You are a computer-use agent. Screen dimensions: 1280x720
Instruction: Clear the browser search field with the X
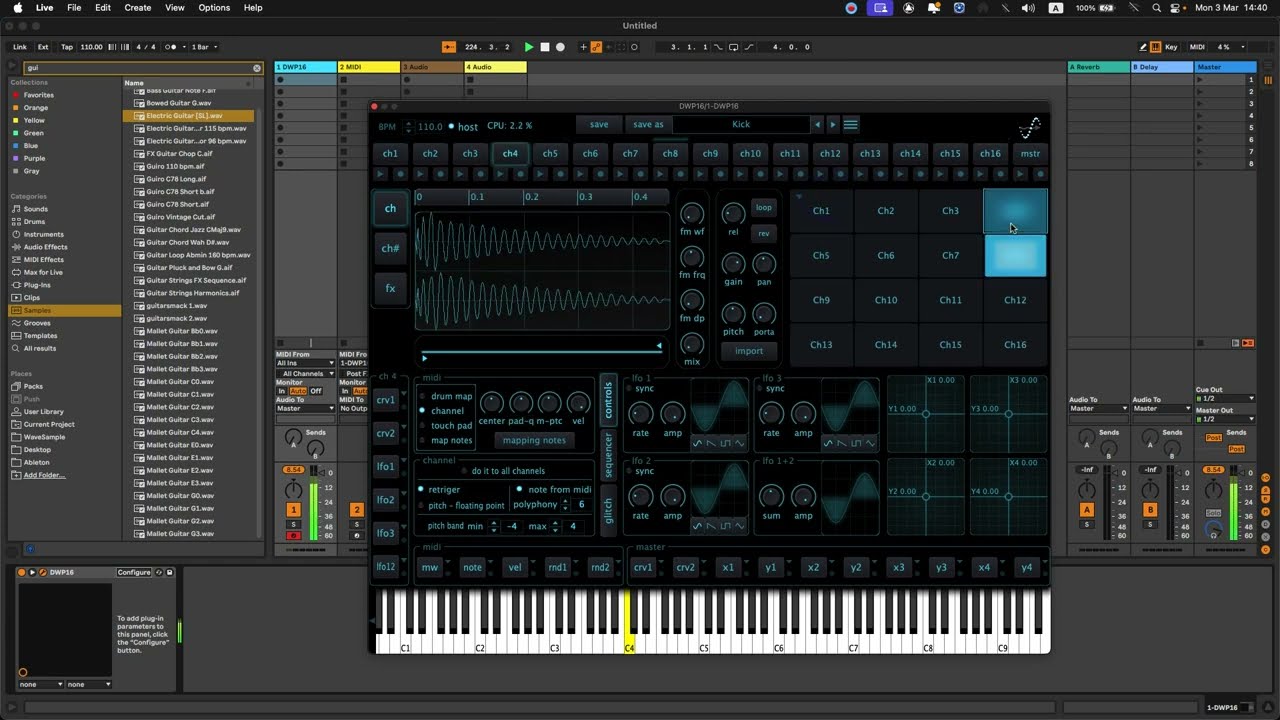(257, 68)
